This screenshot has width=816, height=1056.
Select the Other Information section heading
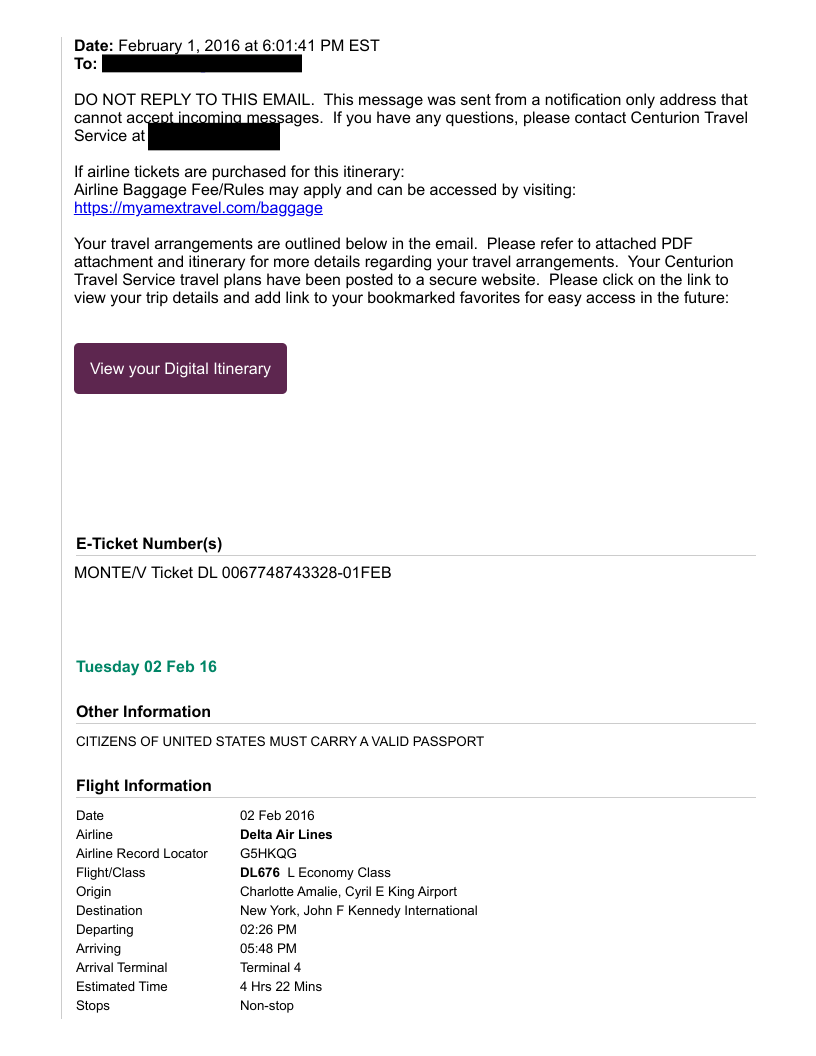[x=143, y=712]
